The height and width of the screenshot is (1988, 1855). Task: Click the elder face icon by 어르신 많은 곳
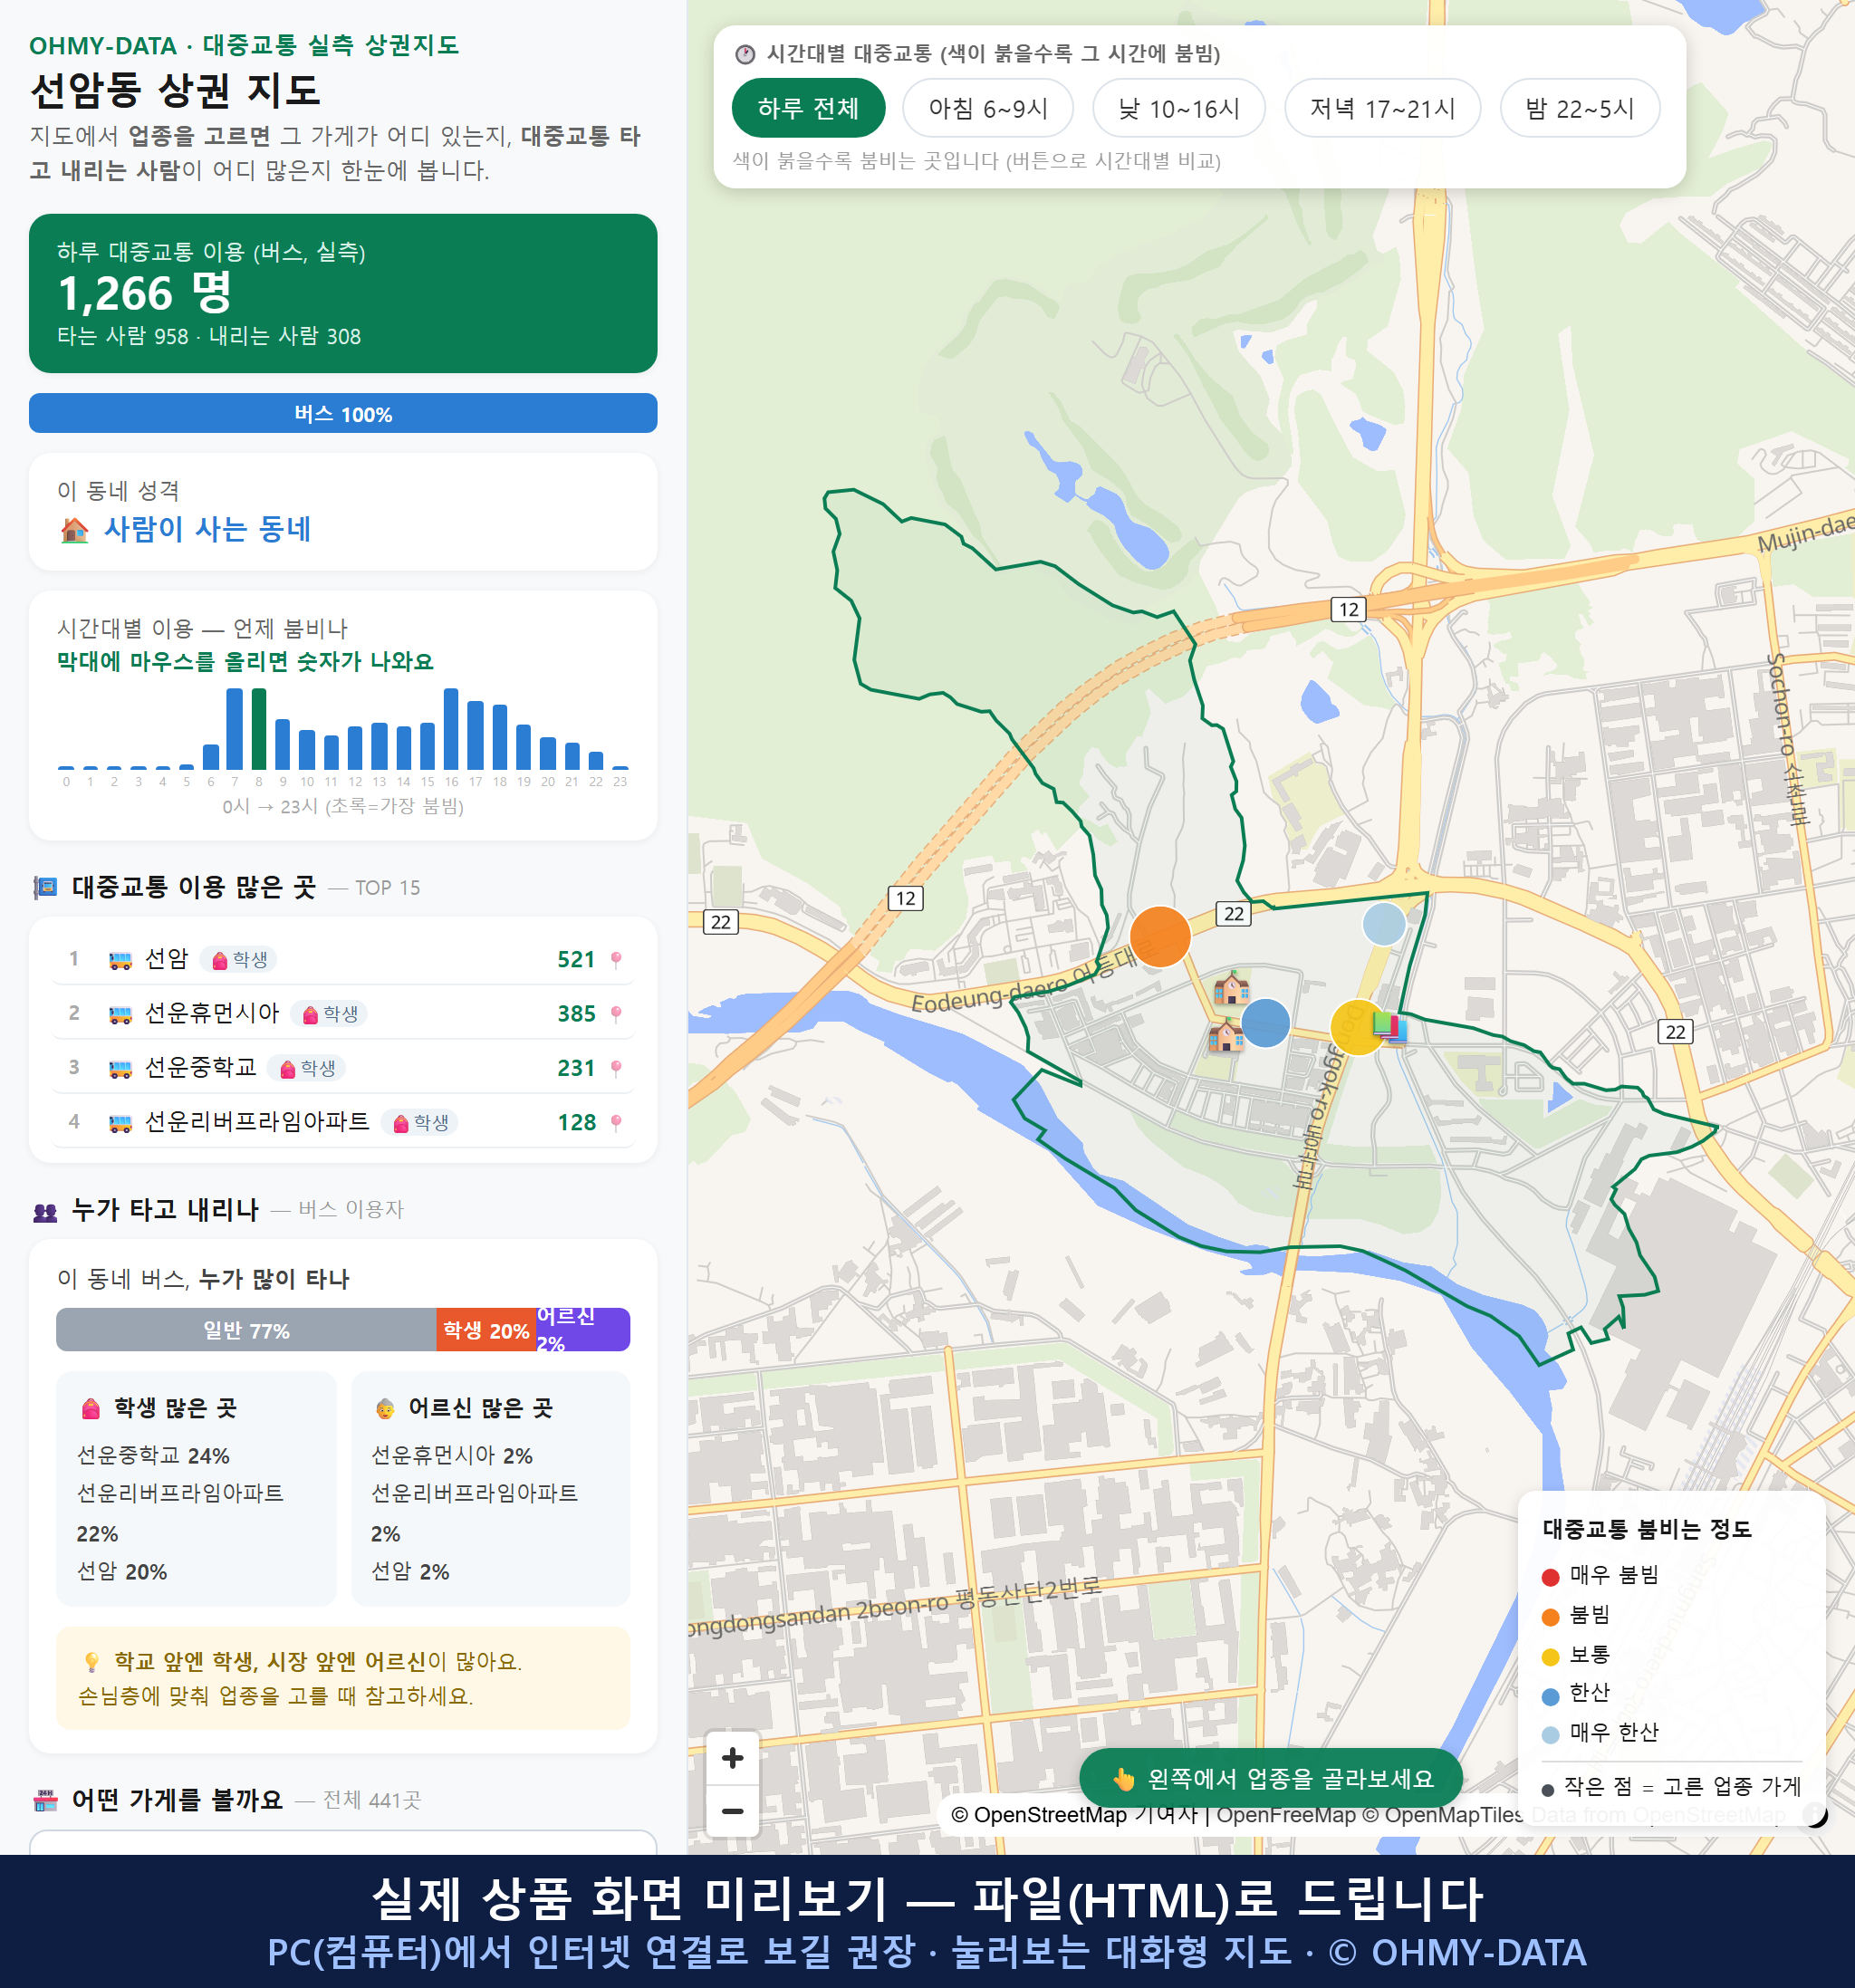coord(385,1408)
